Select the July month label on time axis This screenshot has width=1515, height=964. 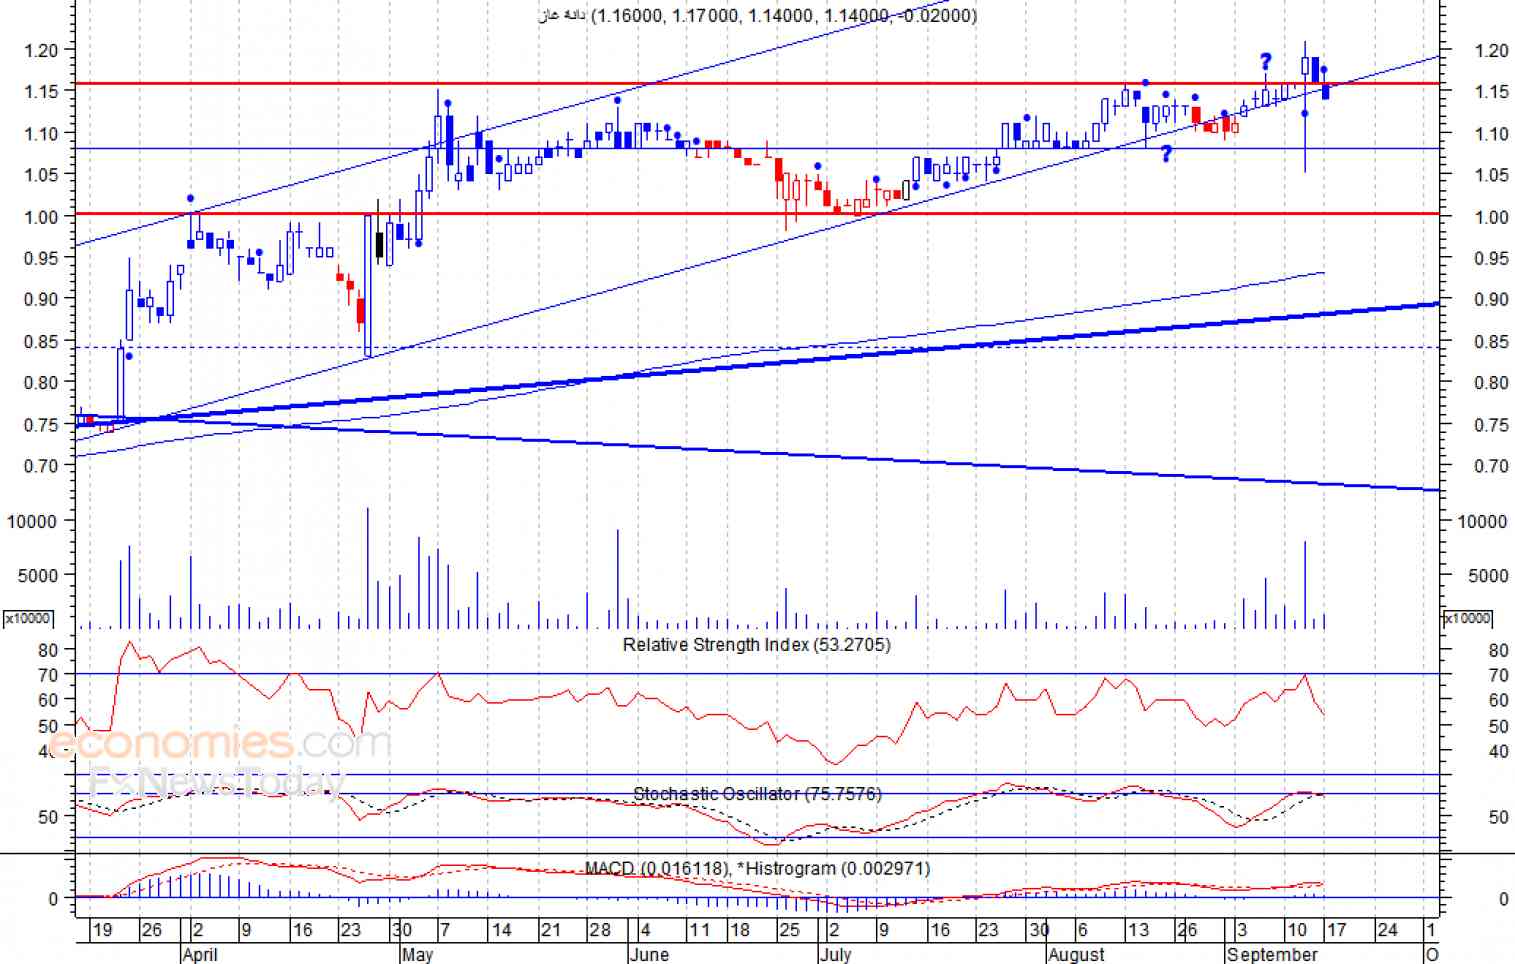(x=835, y=954)
